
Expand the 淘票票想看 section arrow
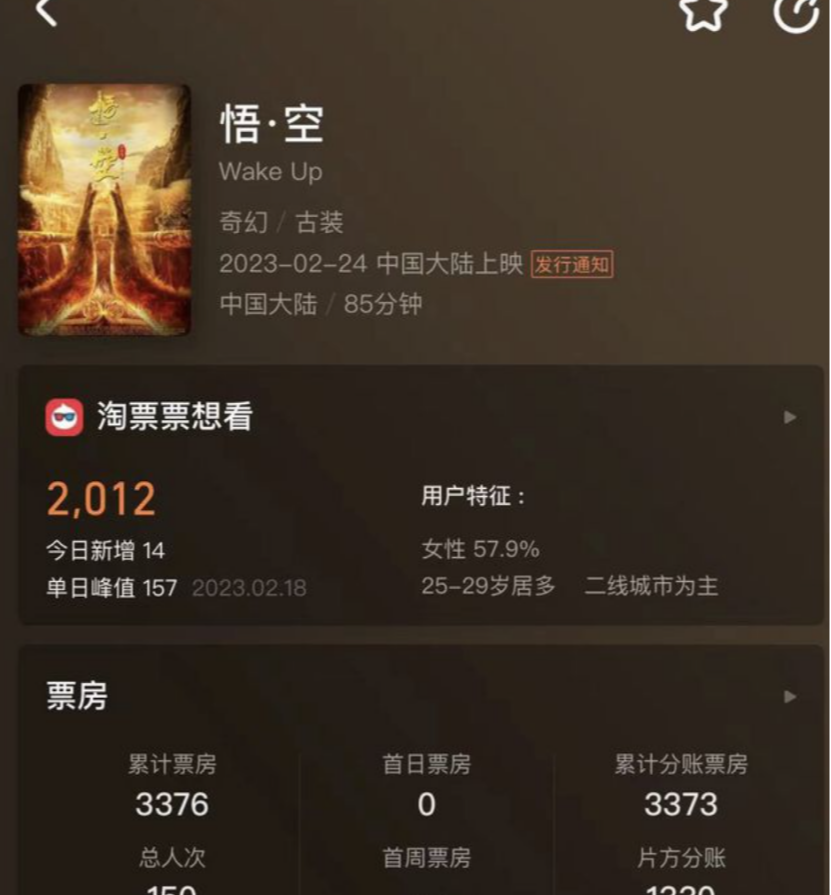coord(790,417)
